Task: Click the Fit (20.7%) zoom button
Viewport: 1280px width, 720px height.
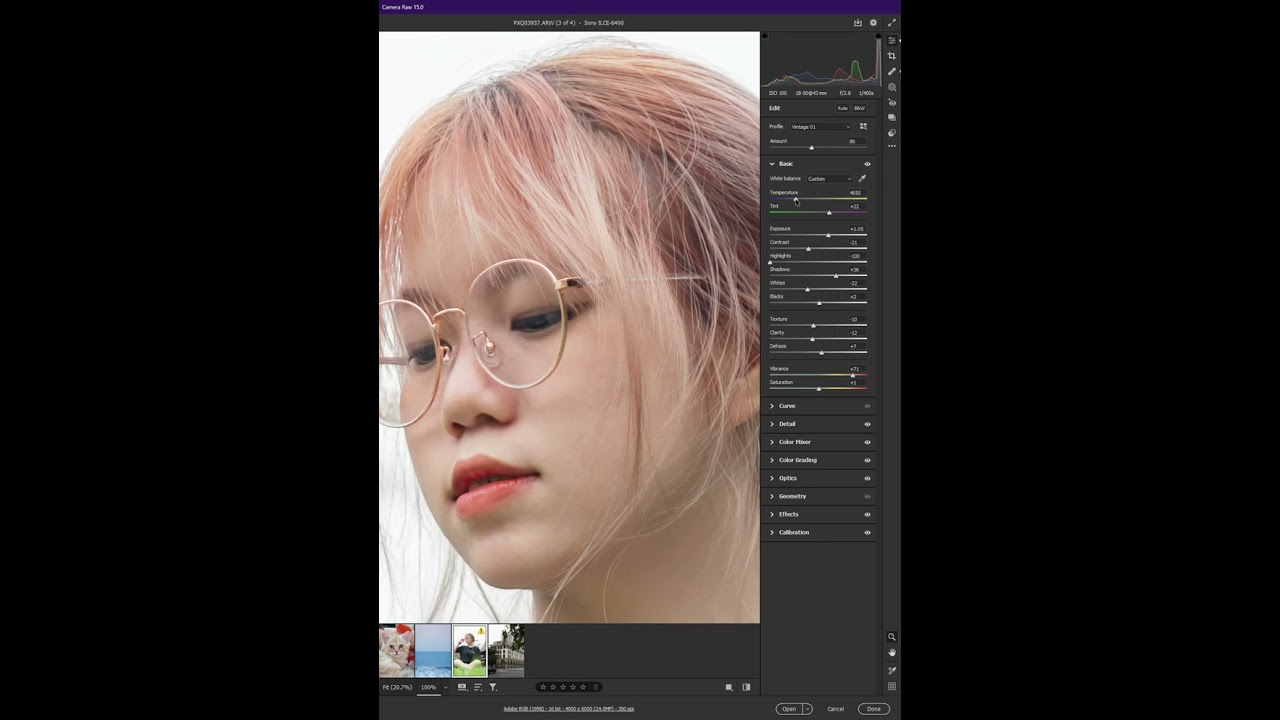Action: 397,687
